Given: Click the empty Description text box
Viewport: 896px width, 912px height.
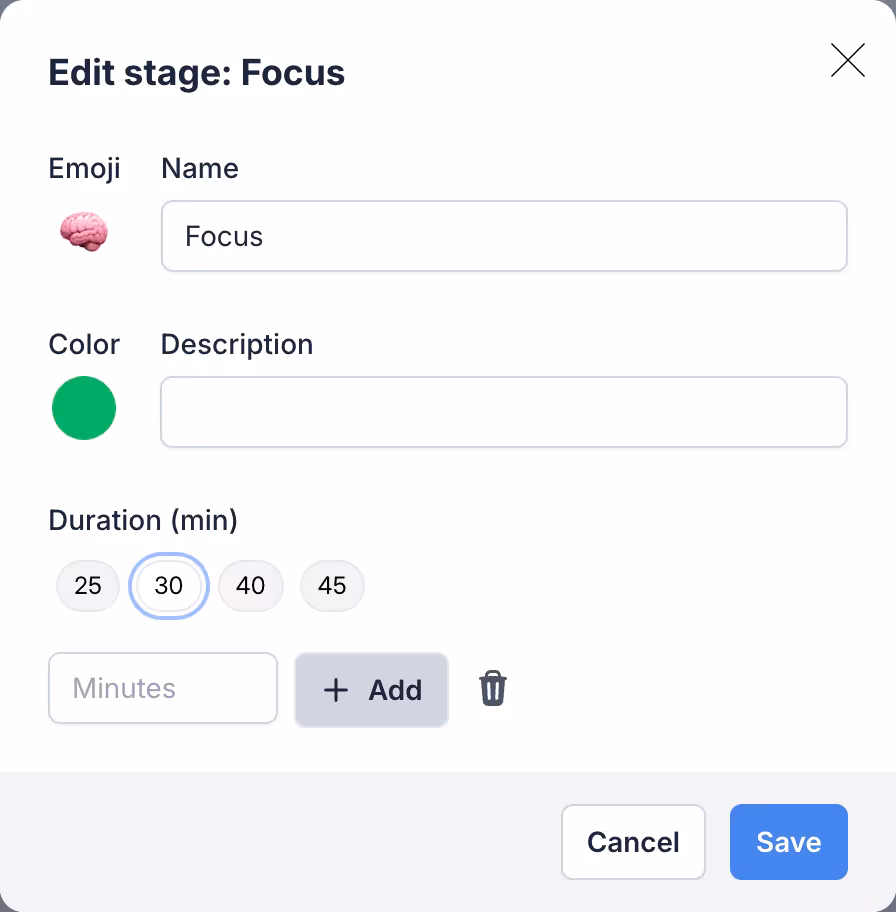Looking at the screenshot, I should [504, 412].
